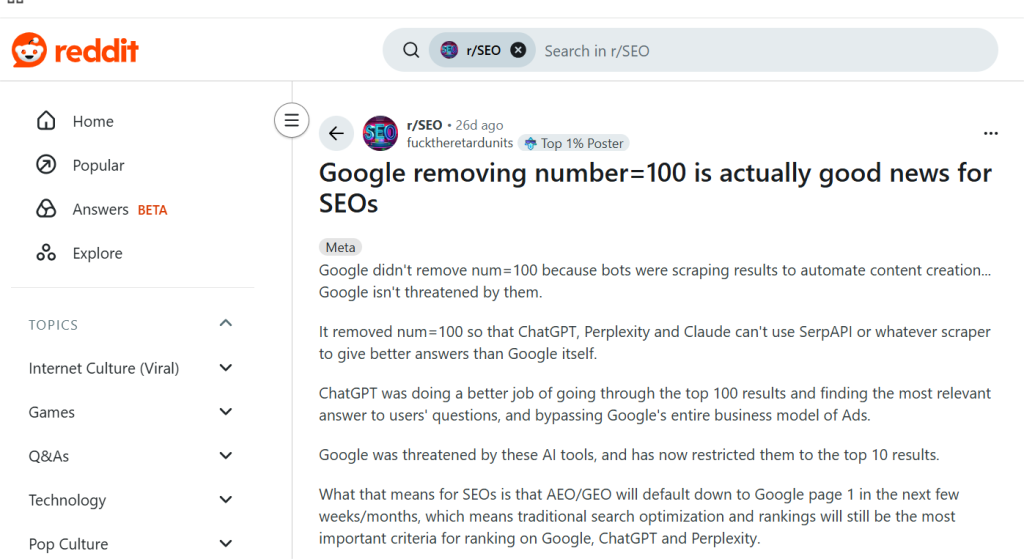Screen dimensions: 1024x559
Task: Click the post title heading
Action: [655, 188]
